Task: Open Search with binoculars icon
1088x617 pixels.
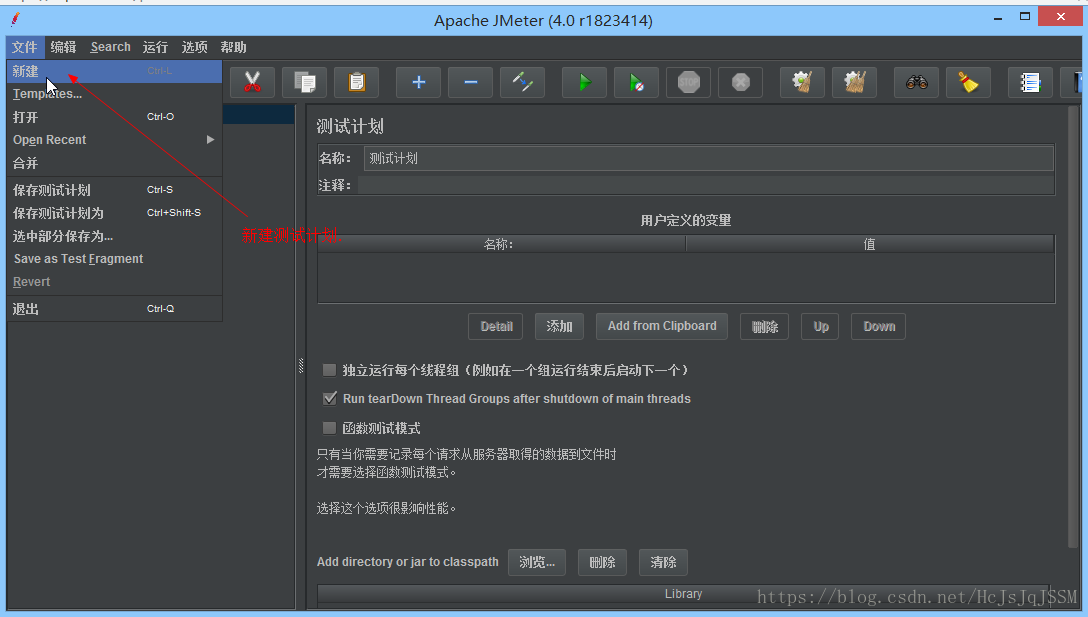Action: click(x=917, y=83)
